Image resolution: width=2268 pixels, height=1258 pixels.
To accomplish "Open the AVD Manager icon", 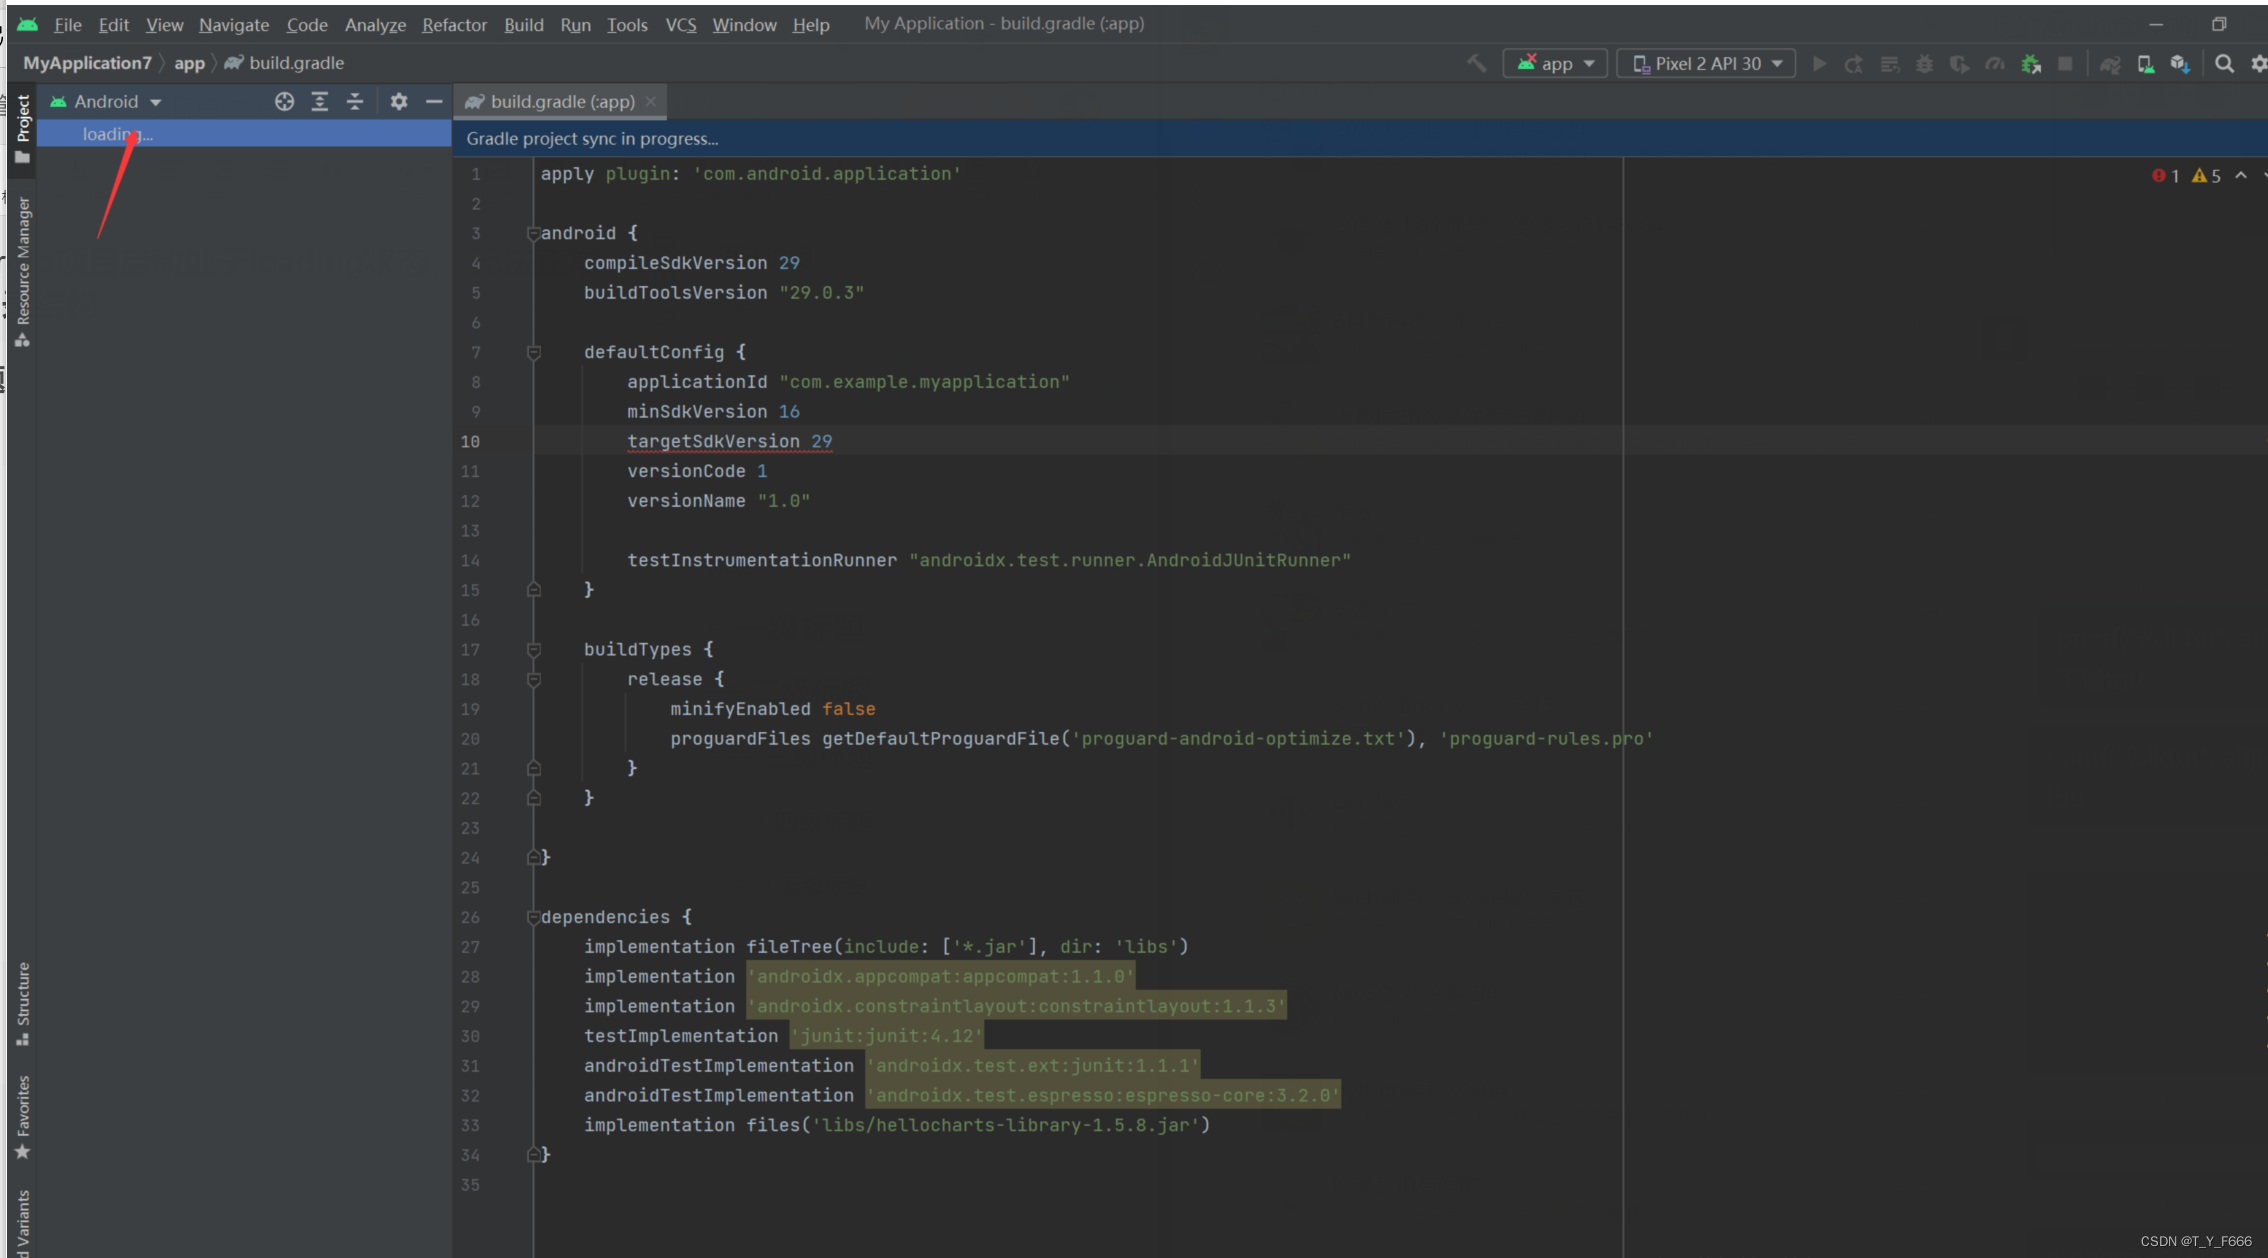I will pos(2145,64).
